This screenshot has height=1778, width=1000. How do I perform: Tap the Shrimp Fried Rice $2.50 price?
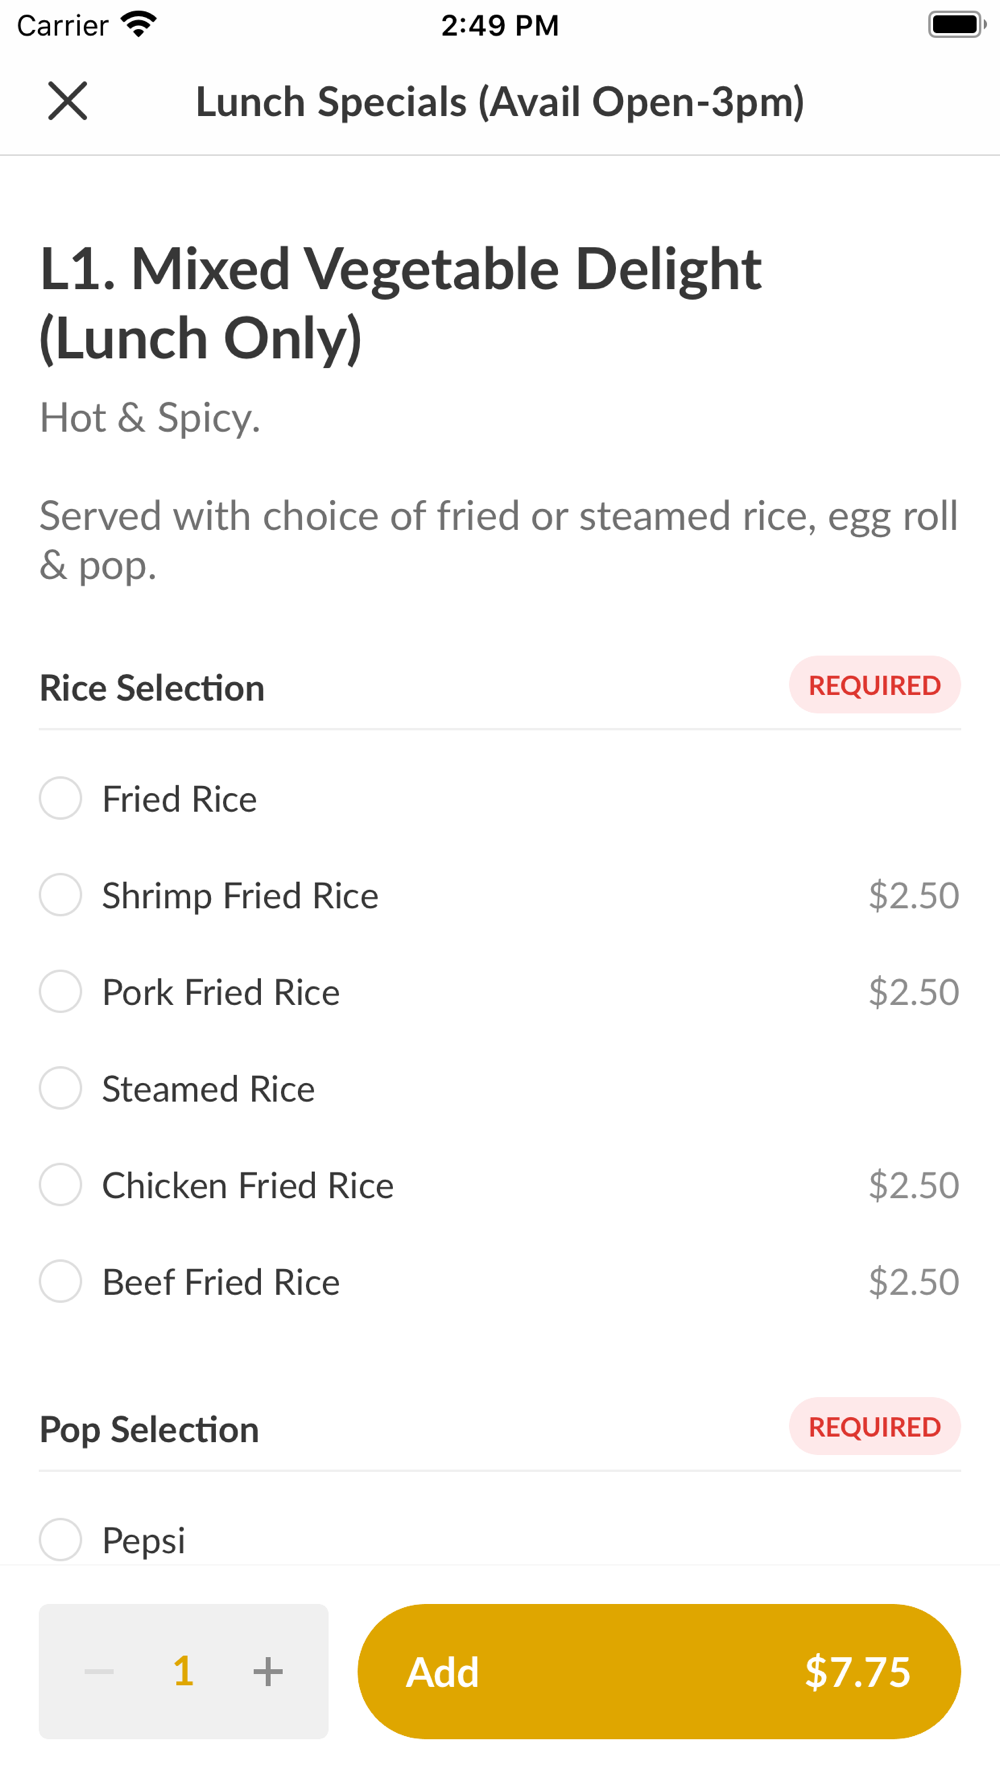pos(914,895)
